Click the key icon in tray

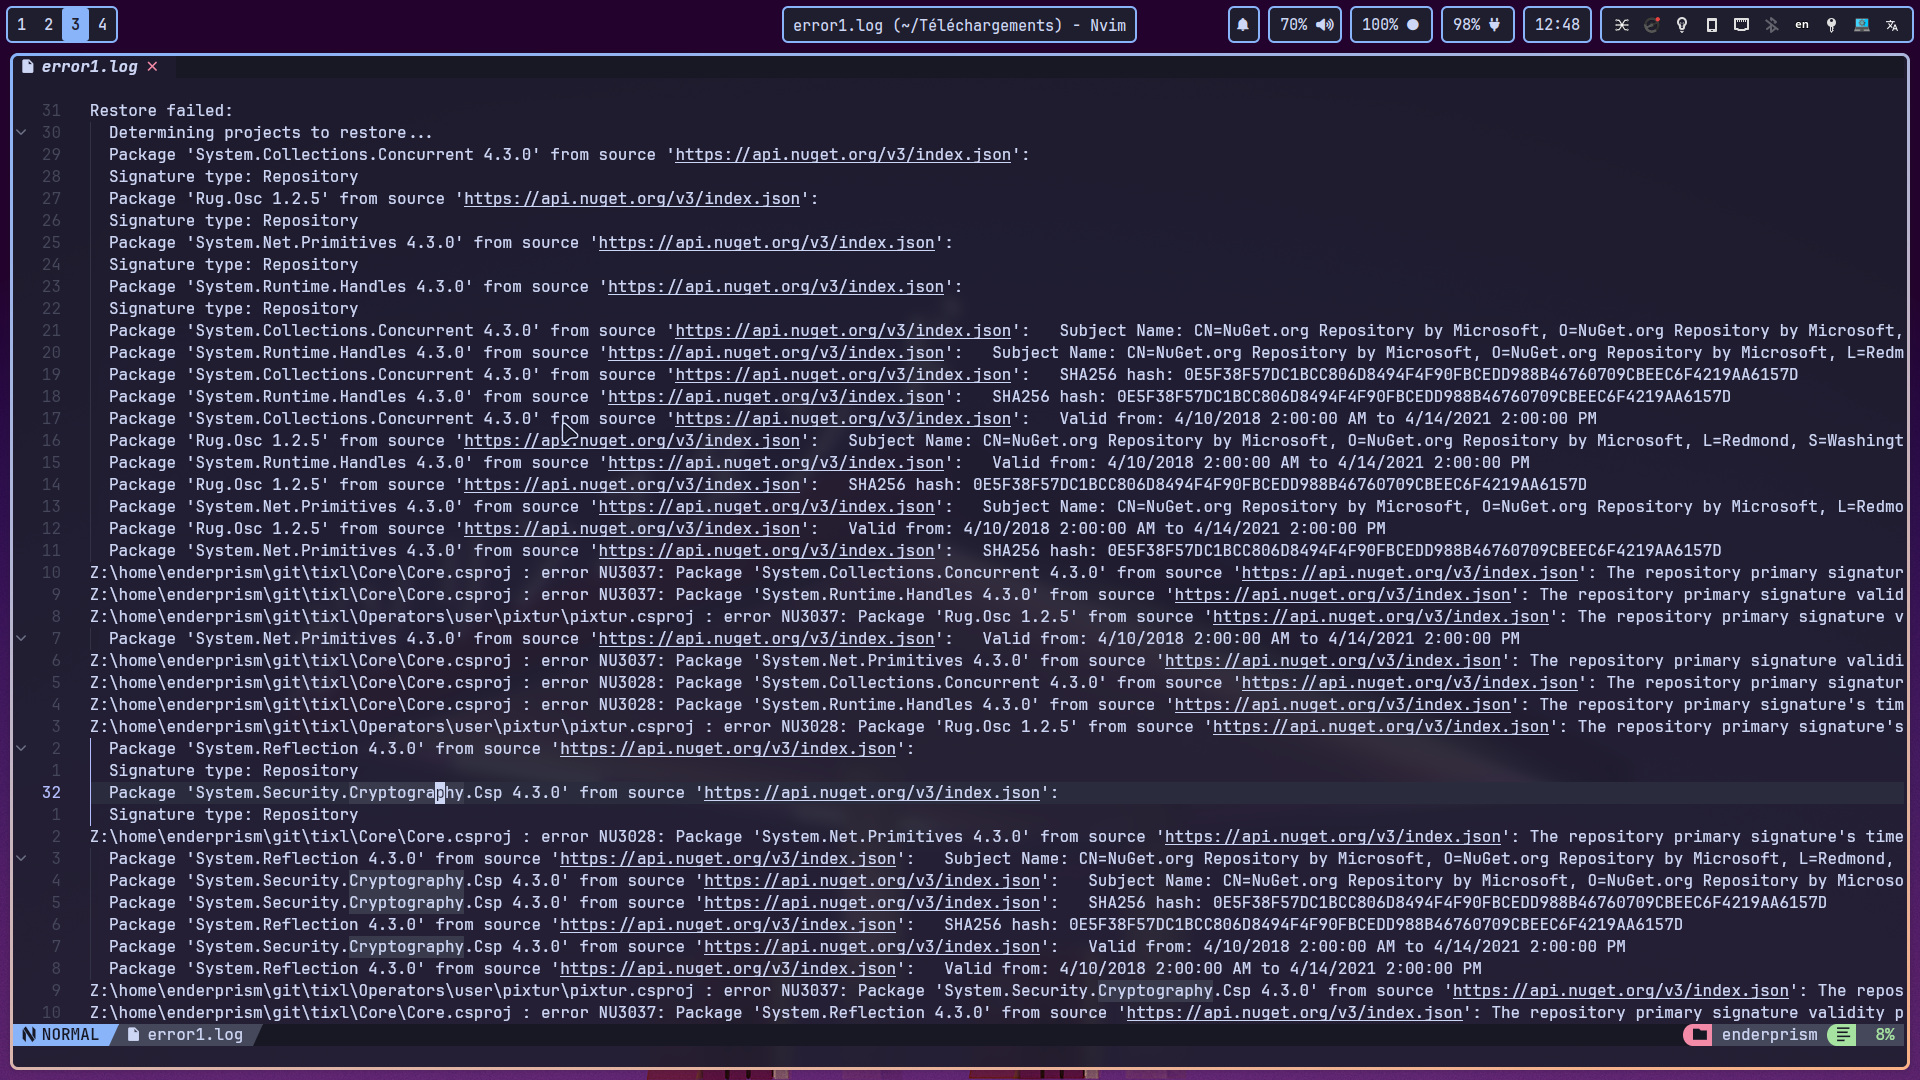pos(1832,25)
